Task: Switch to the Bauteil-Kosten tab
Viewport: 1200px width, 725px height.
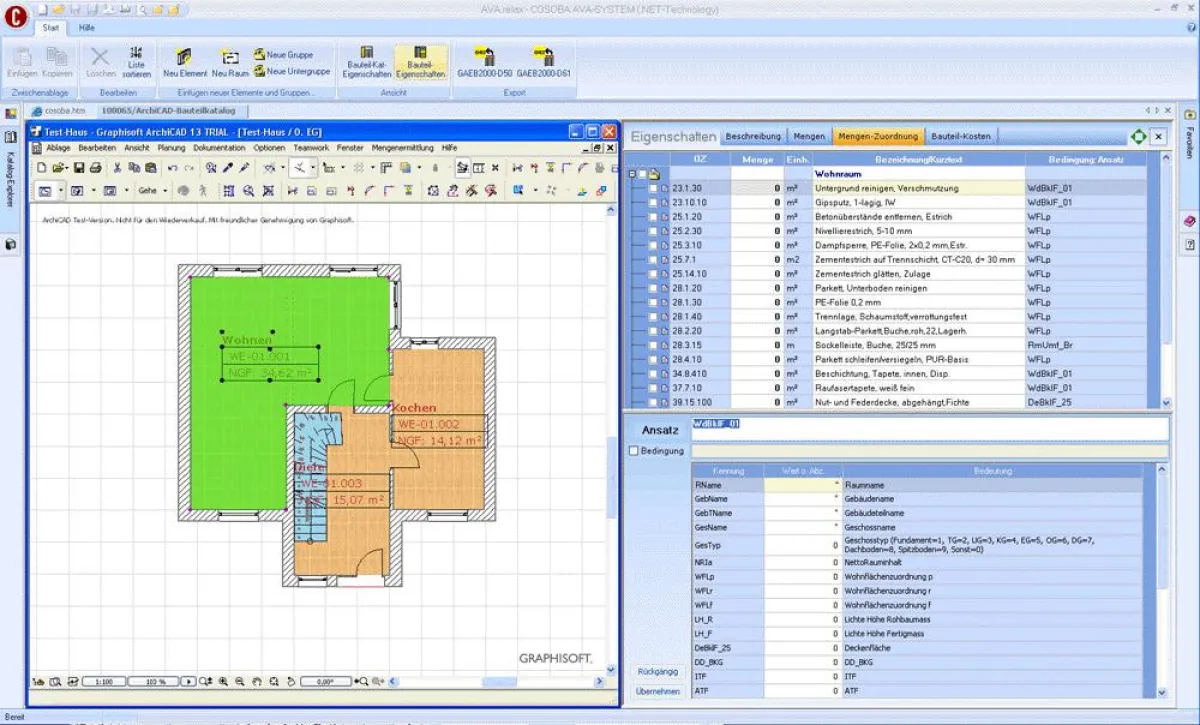Action: click(963, 135)
